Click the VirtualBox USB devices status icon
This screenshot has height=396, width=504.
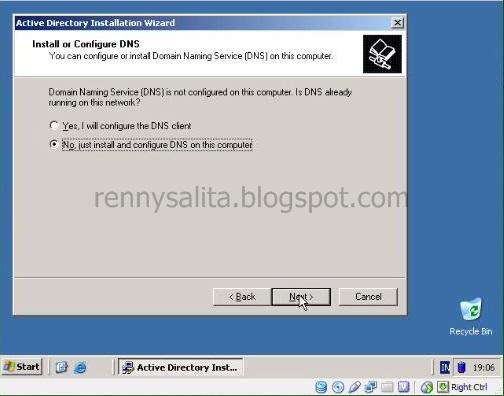coord(355,387)
